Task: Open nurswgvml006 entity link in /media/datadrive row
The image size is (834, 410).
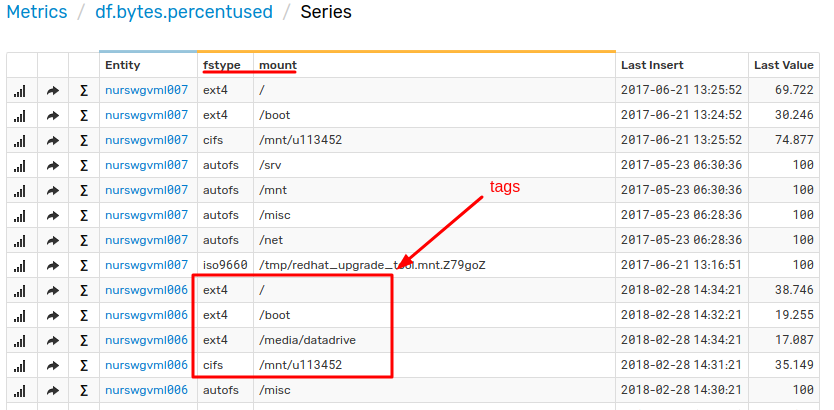Action: (147, 340)
